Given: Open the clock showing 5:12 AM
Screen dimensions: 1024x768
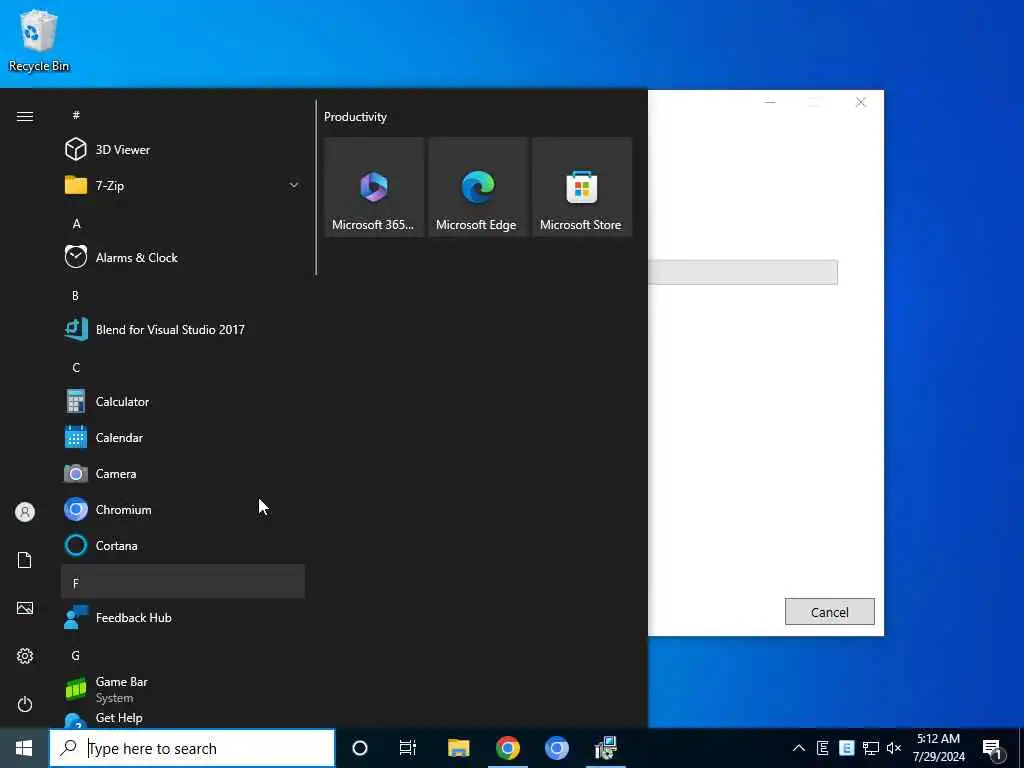Looking at the screenshot, I should tap(938, 748).
